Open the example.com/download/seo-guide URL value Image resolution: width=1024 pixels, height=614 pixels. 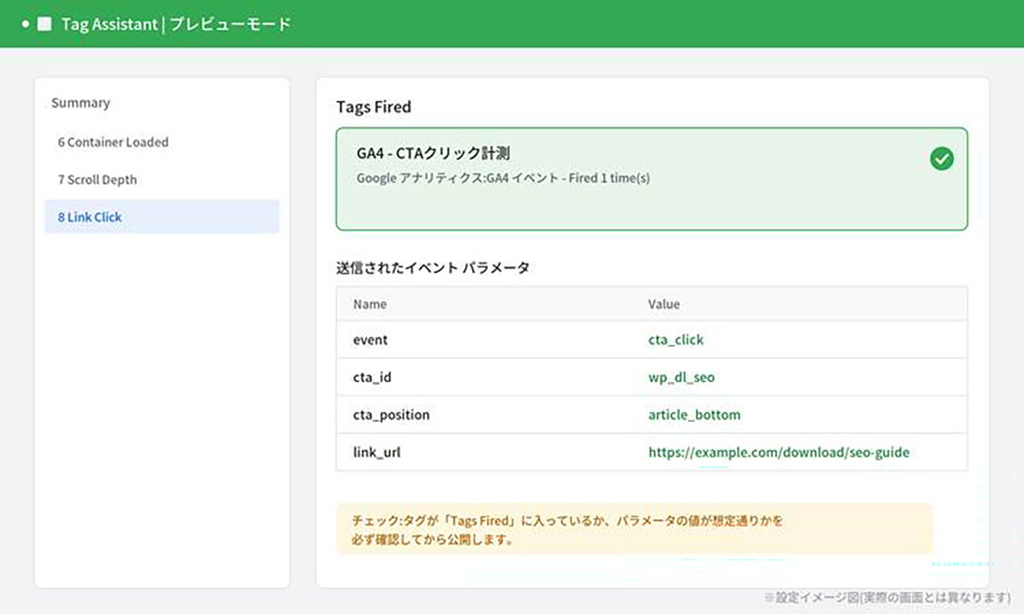click(778, 452)
